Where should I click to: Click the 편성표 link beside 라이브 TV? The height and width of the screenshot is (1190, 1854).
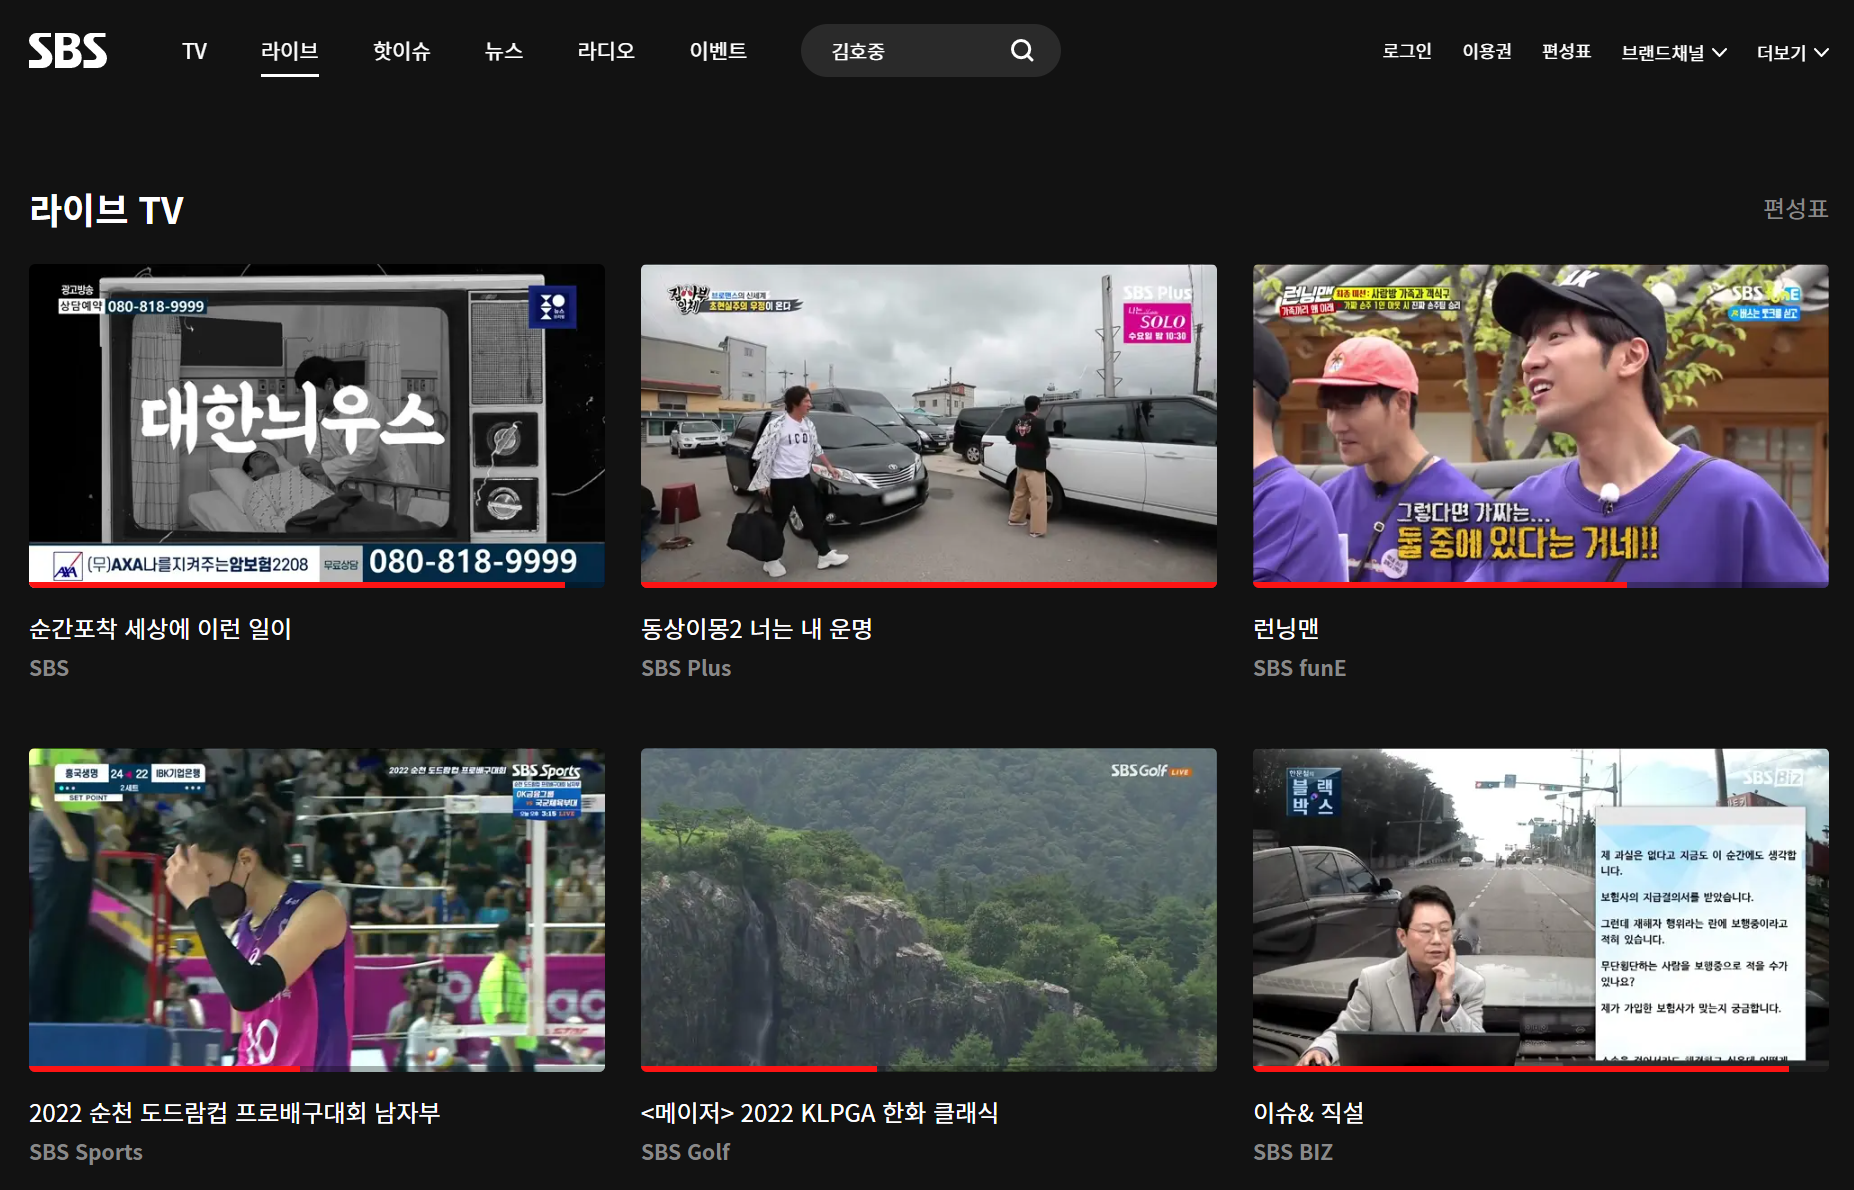pyautogui.click(x=1795, y=208)
